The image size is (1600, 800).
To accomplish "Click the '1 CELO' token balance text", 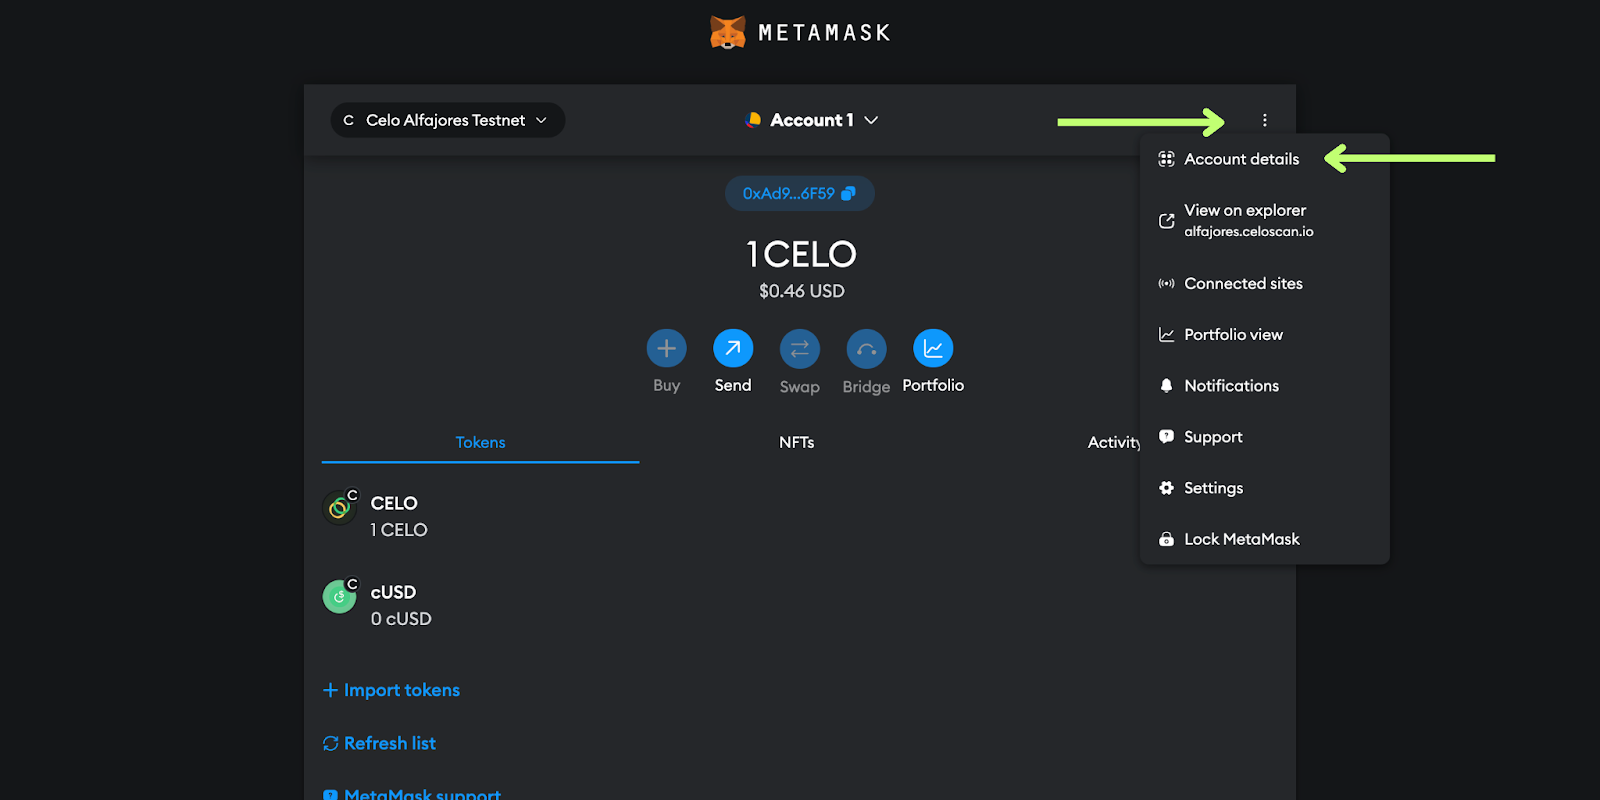I will pyautogui.click(x=399, y=530).
